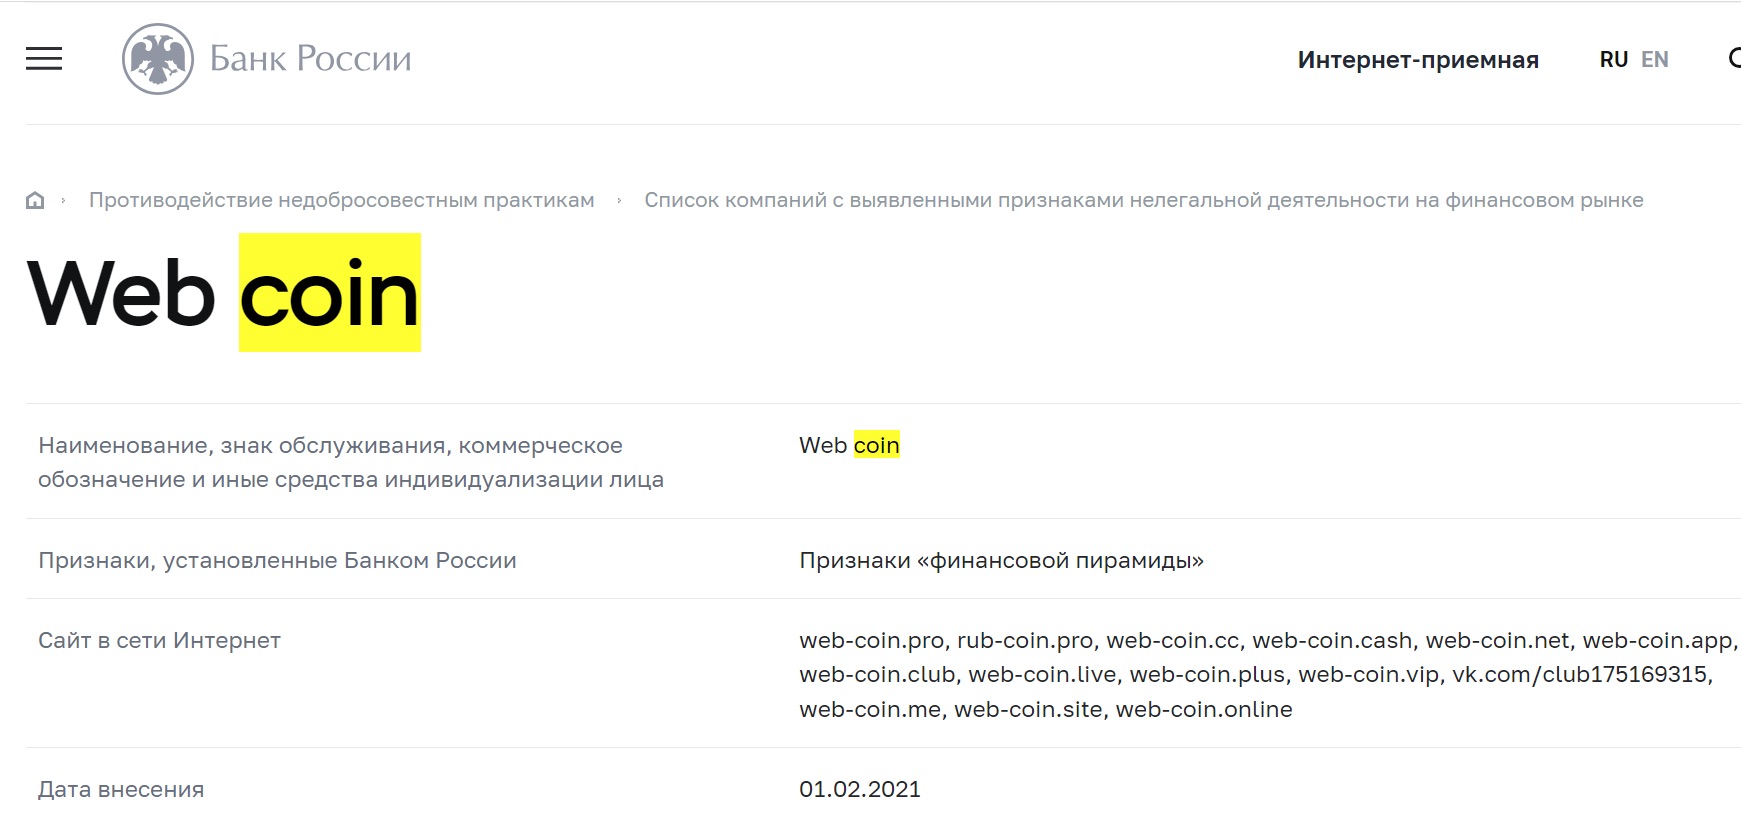The height and width of the screenshot is (817, 1741).
Task: Click Признаки, установленные Банком России label
Action: pyautogui.click(x=277, y=560)
